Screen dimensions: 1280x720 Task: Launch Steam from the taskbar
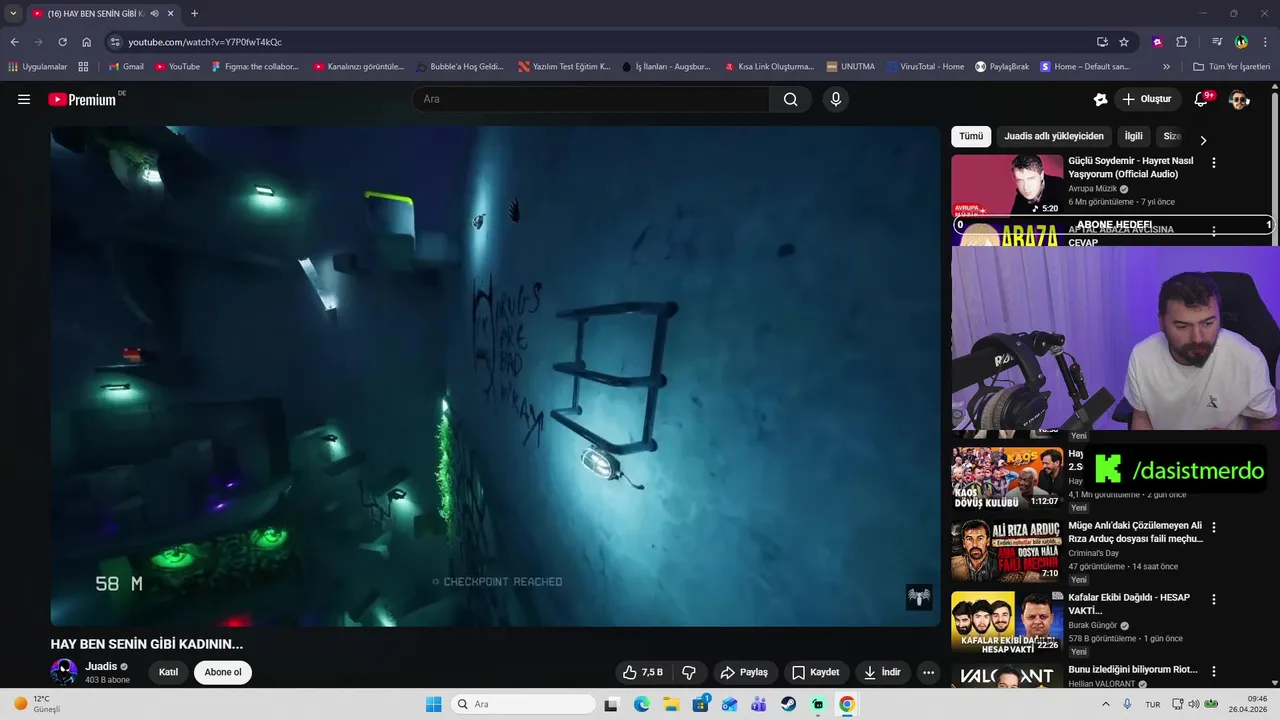788,704
